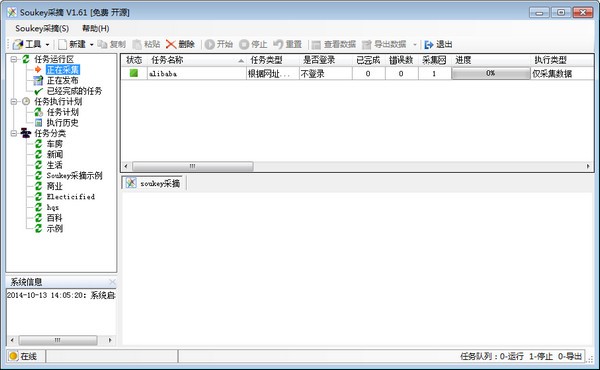Screen dimensions: 600x370
Task: Open 查看数据 view data button
Action: [333, 44]
